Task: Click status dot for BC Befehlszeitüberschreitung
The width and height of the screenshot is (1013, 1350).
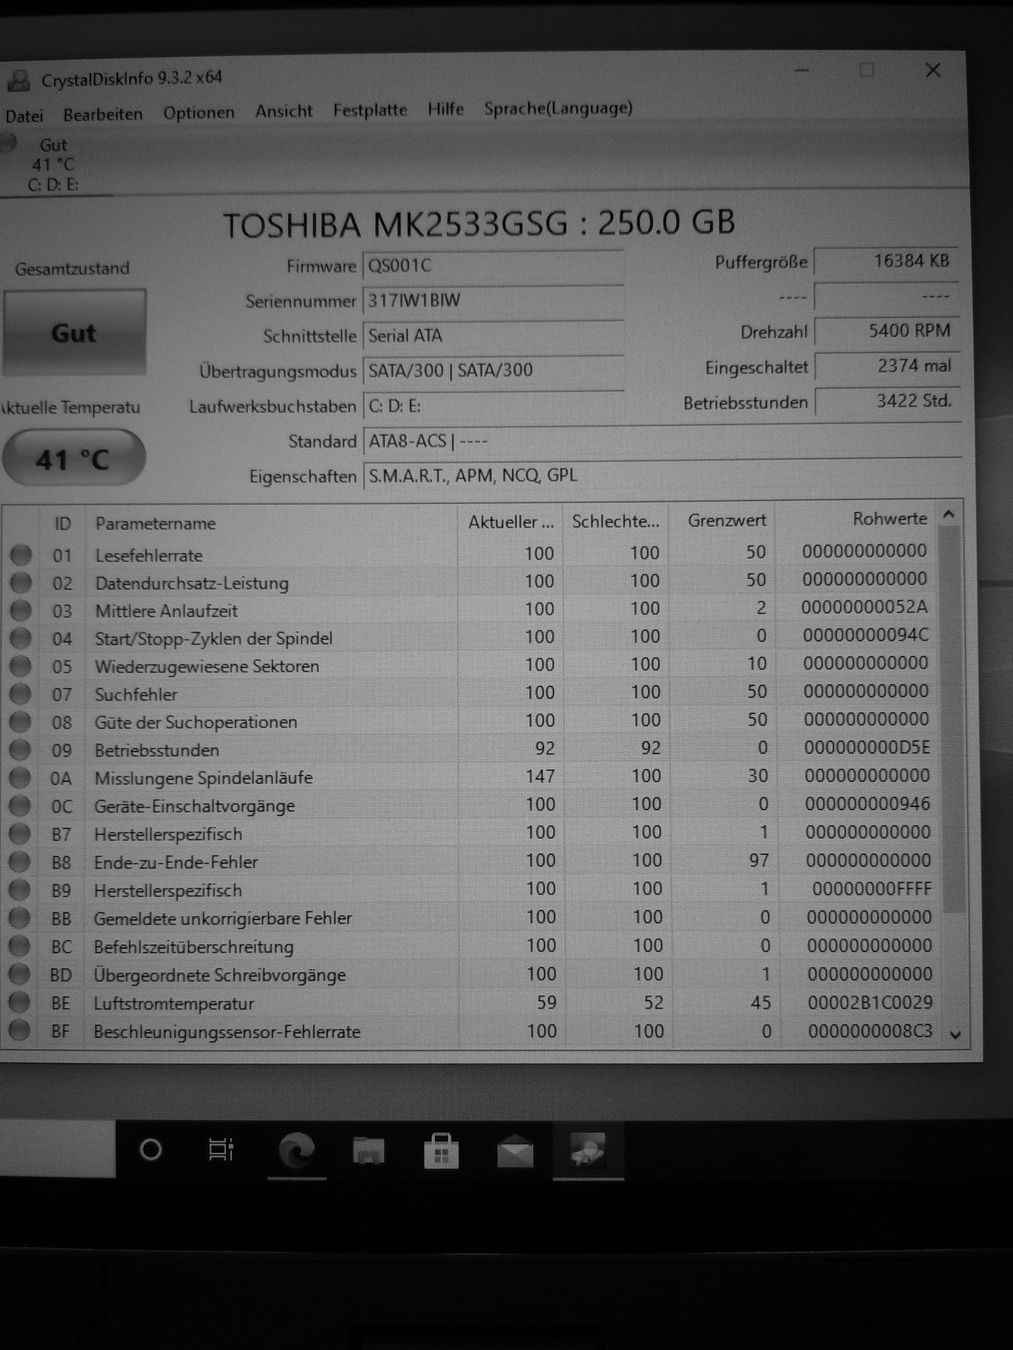Action: point(19,946)
